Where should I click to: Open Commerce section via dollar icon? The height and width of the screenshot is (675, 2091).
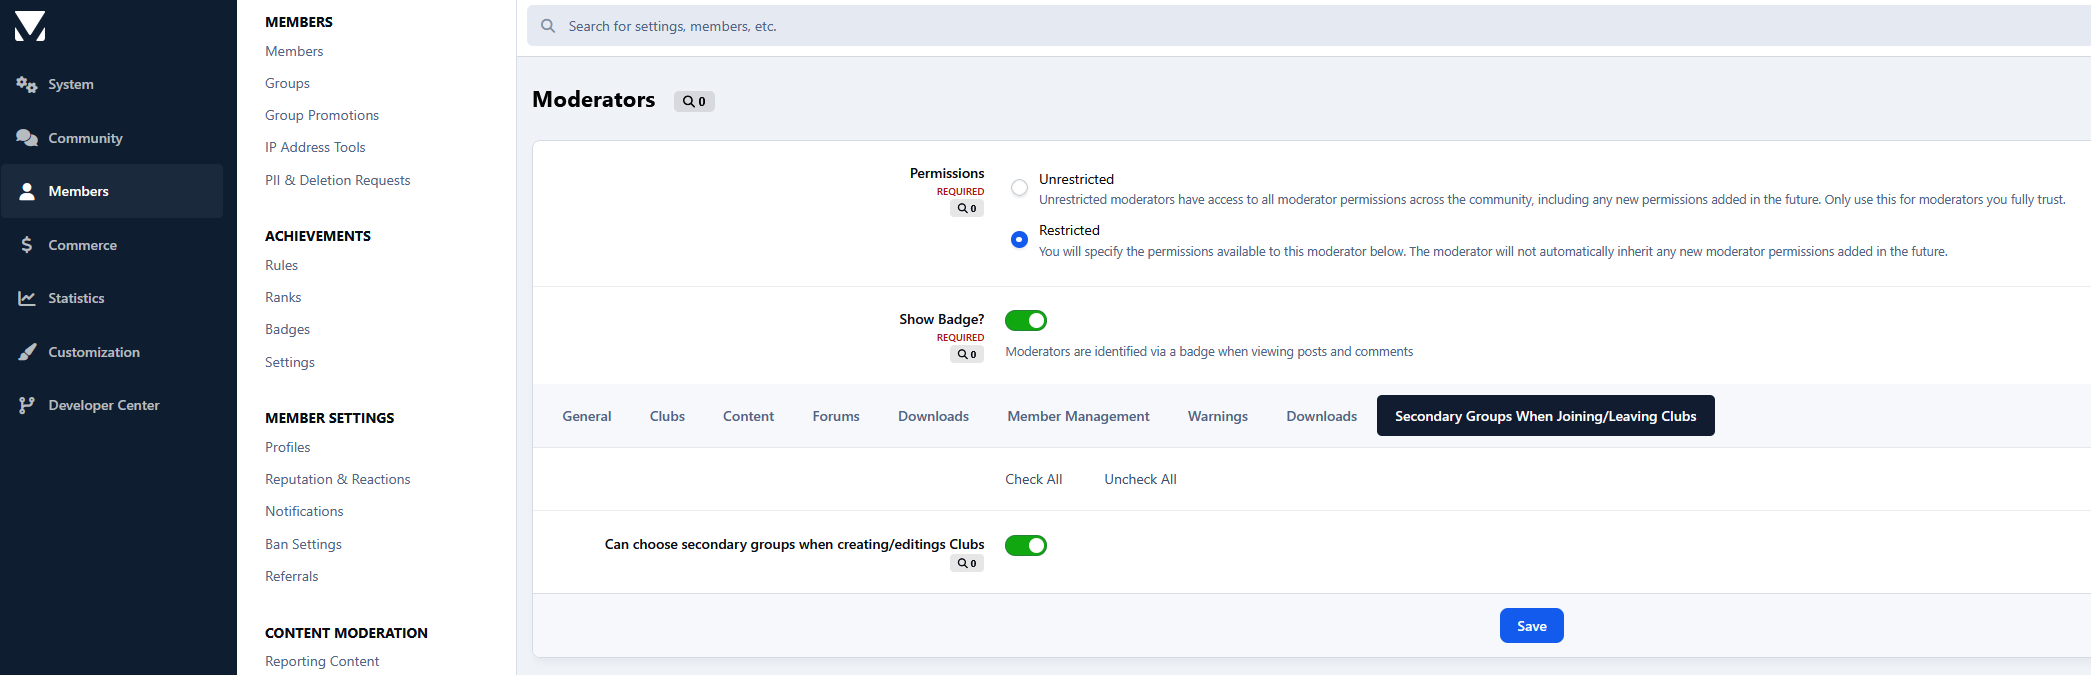tap(27, 245)
